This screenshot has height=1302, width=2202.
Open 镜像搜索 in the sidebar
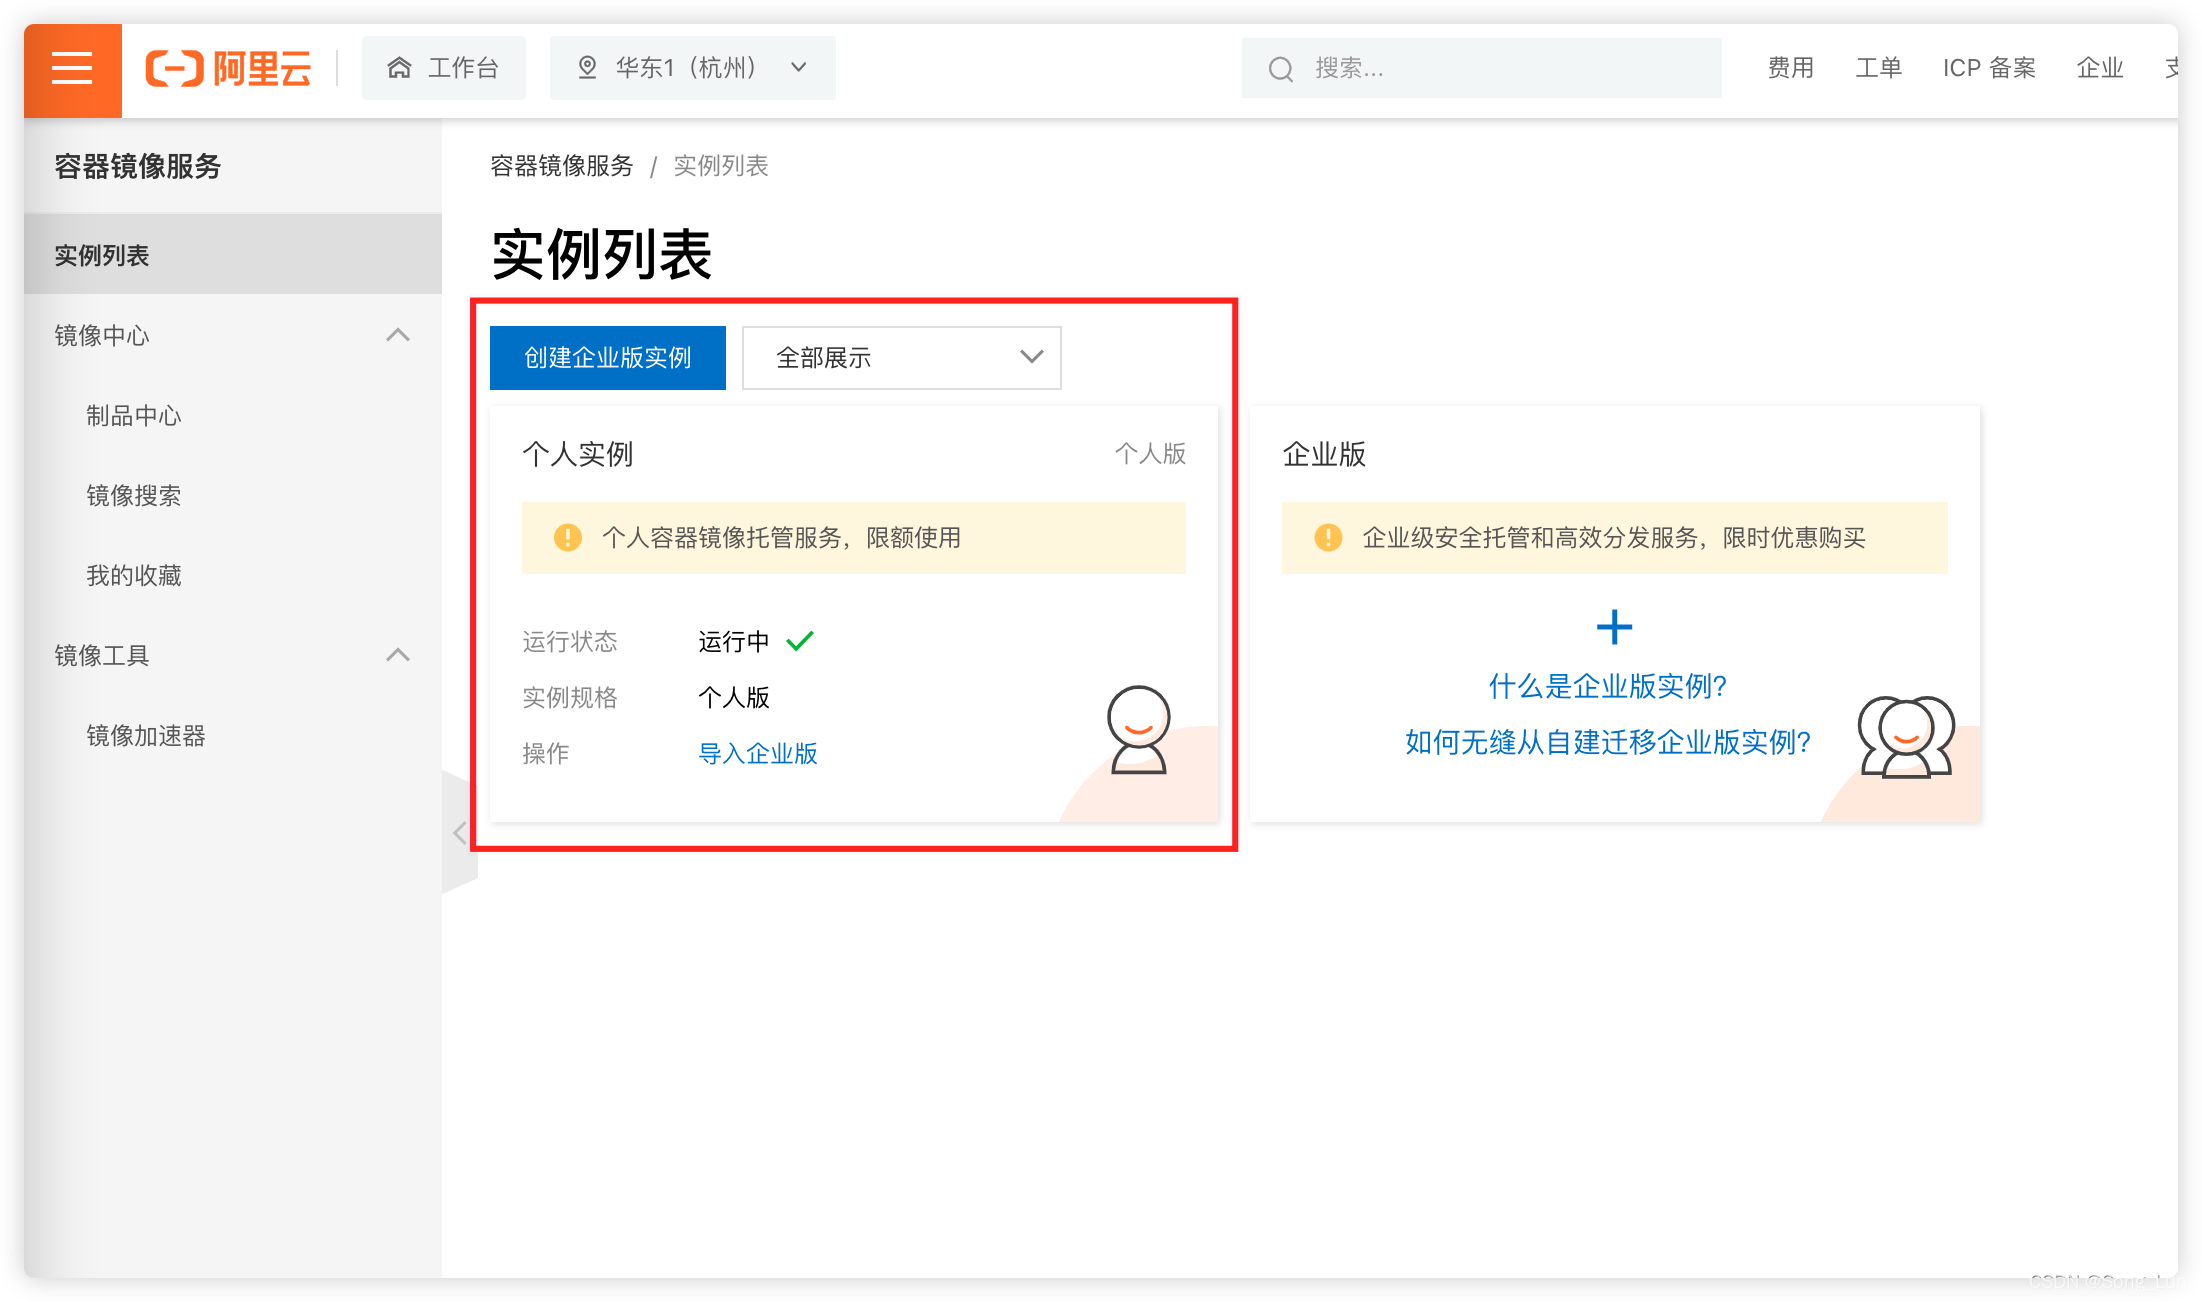(134, 496)
